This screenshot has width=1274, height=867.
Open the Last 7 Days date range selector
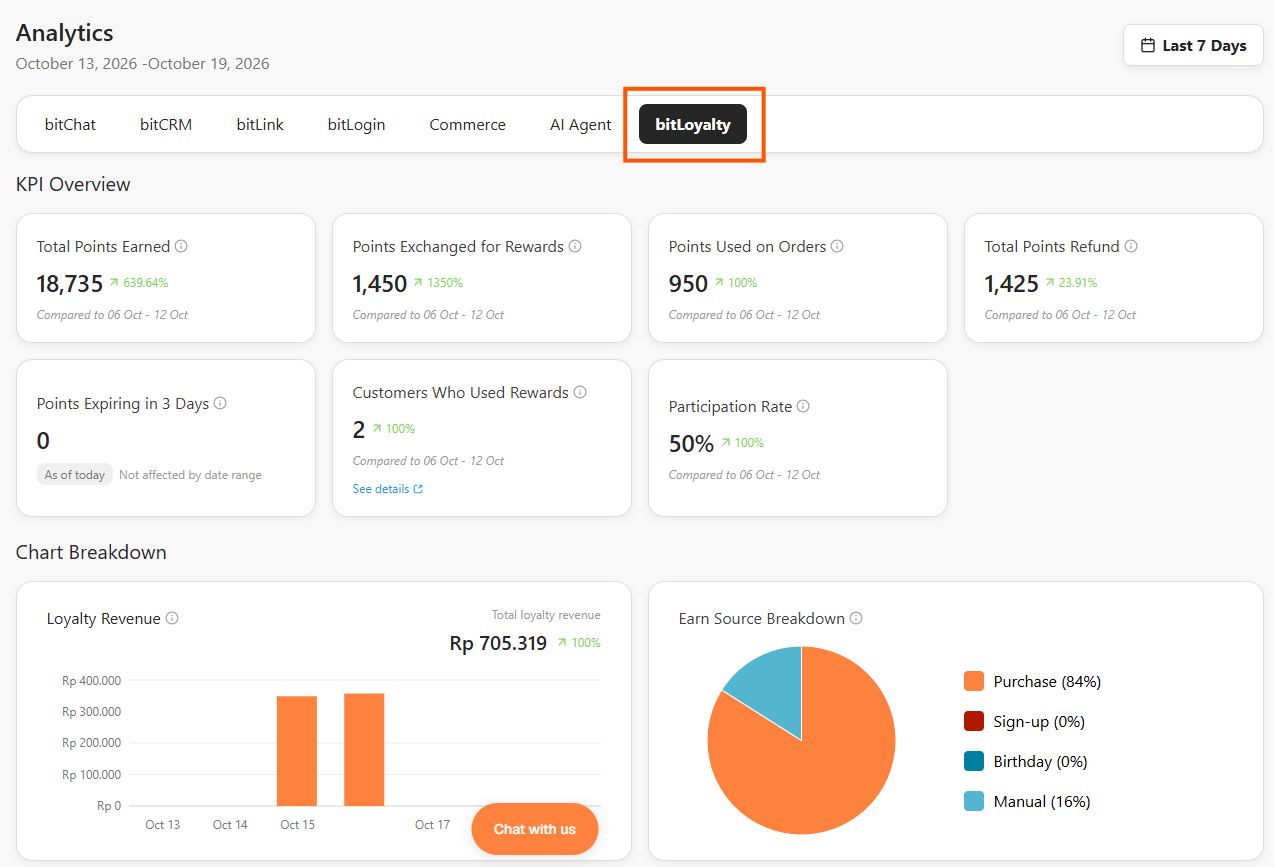point(1193,45)
